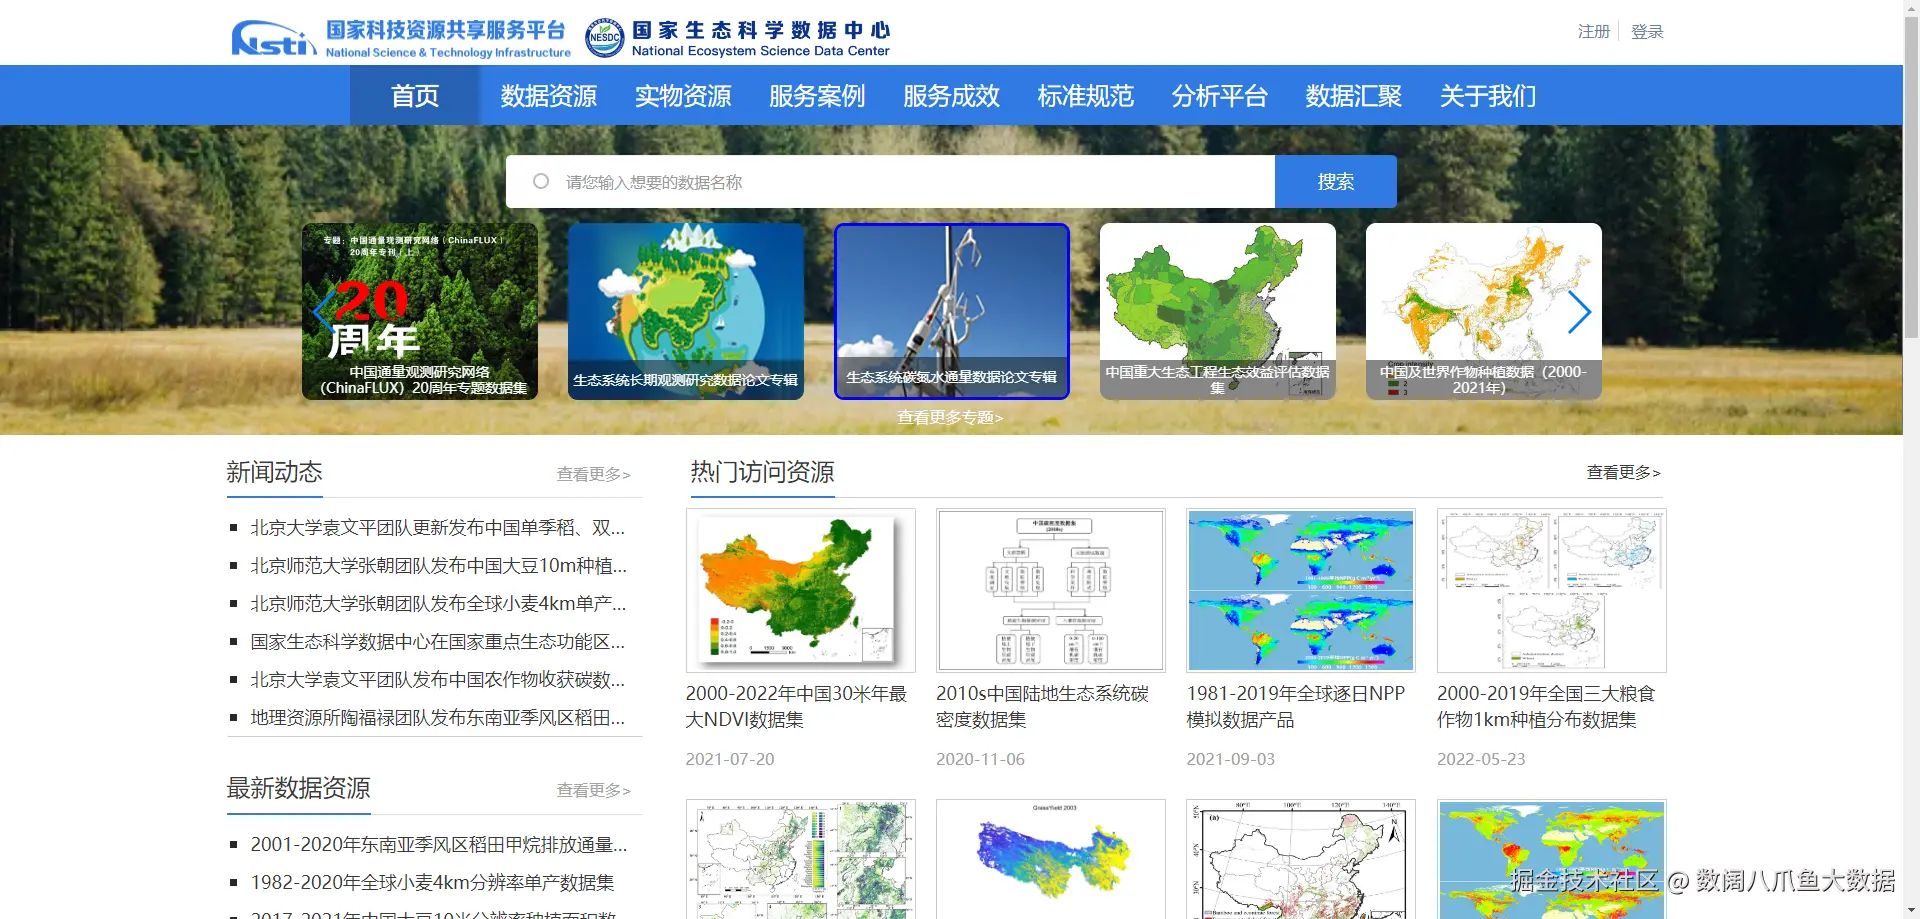Click the NSTI platform logo
The image size is (1920, 919).
[401, 38]
